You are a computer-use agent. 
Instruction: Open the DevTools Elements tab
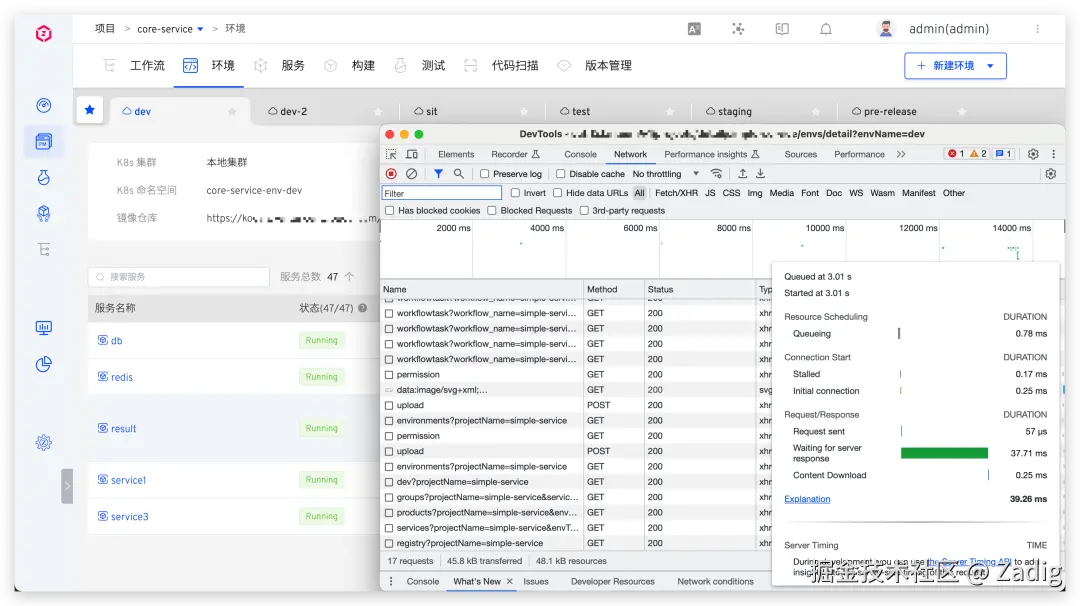(x=456, y=154)
